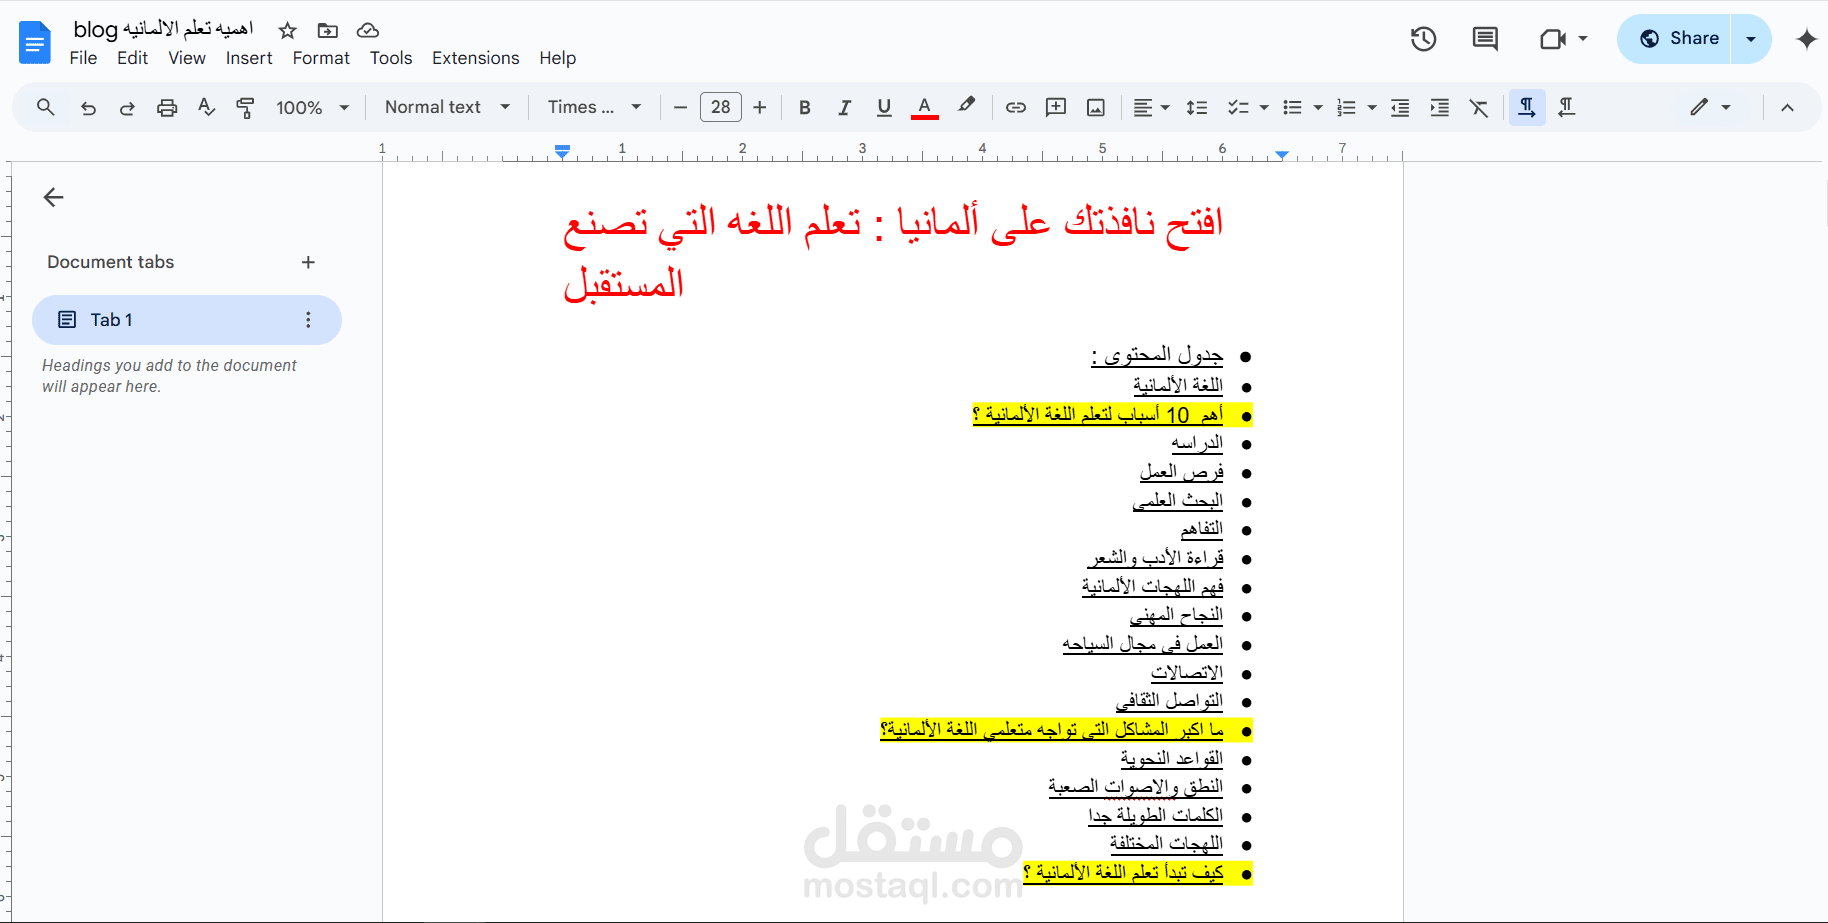Pick a highlight color with marker
Image resolution: width=1828 pixels, height=923 pixels.
[x=966, y=106]
